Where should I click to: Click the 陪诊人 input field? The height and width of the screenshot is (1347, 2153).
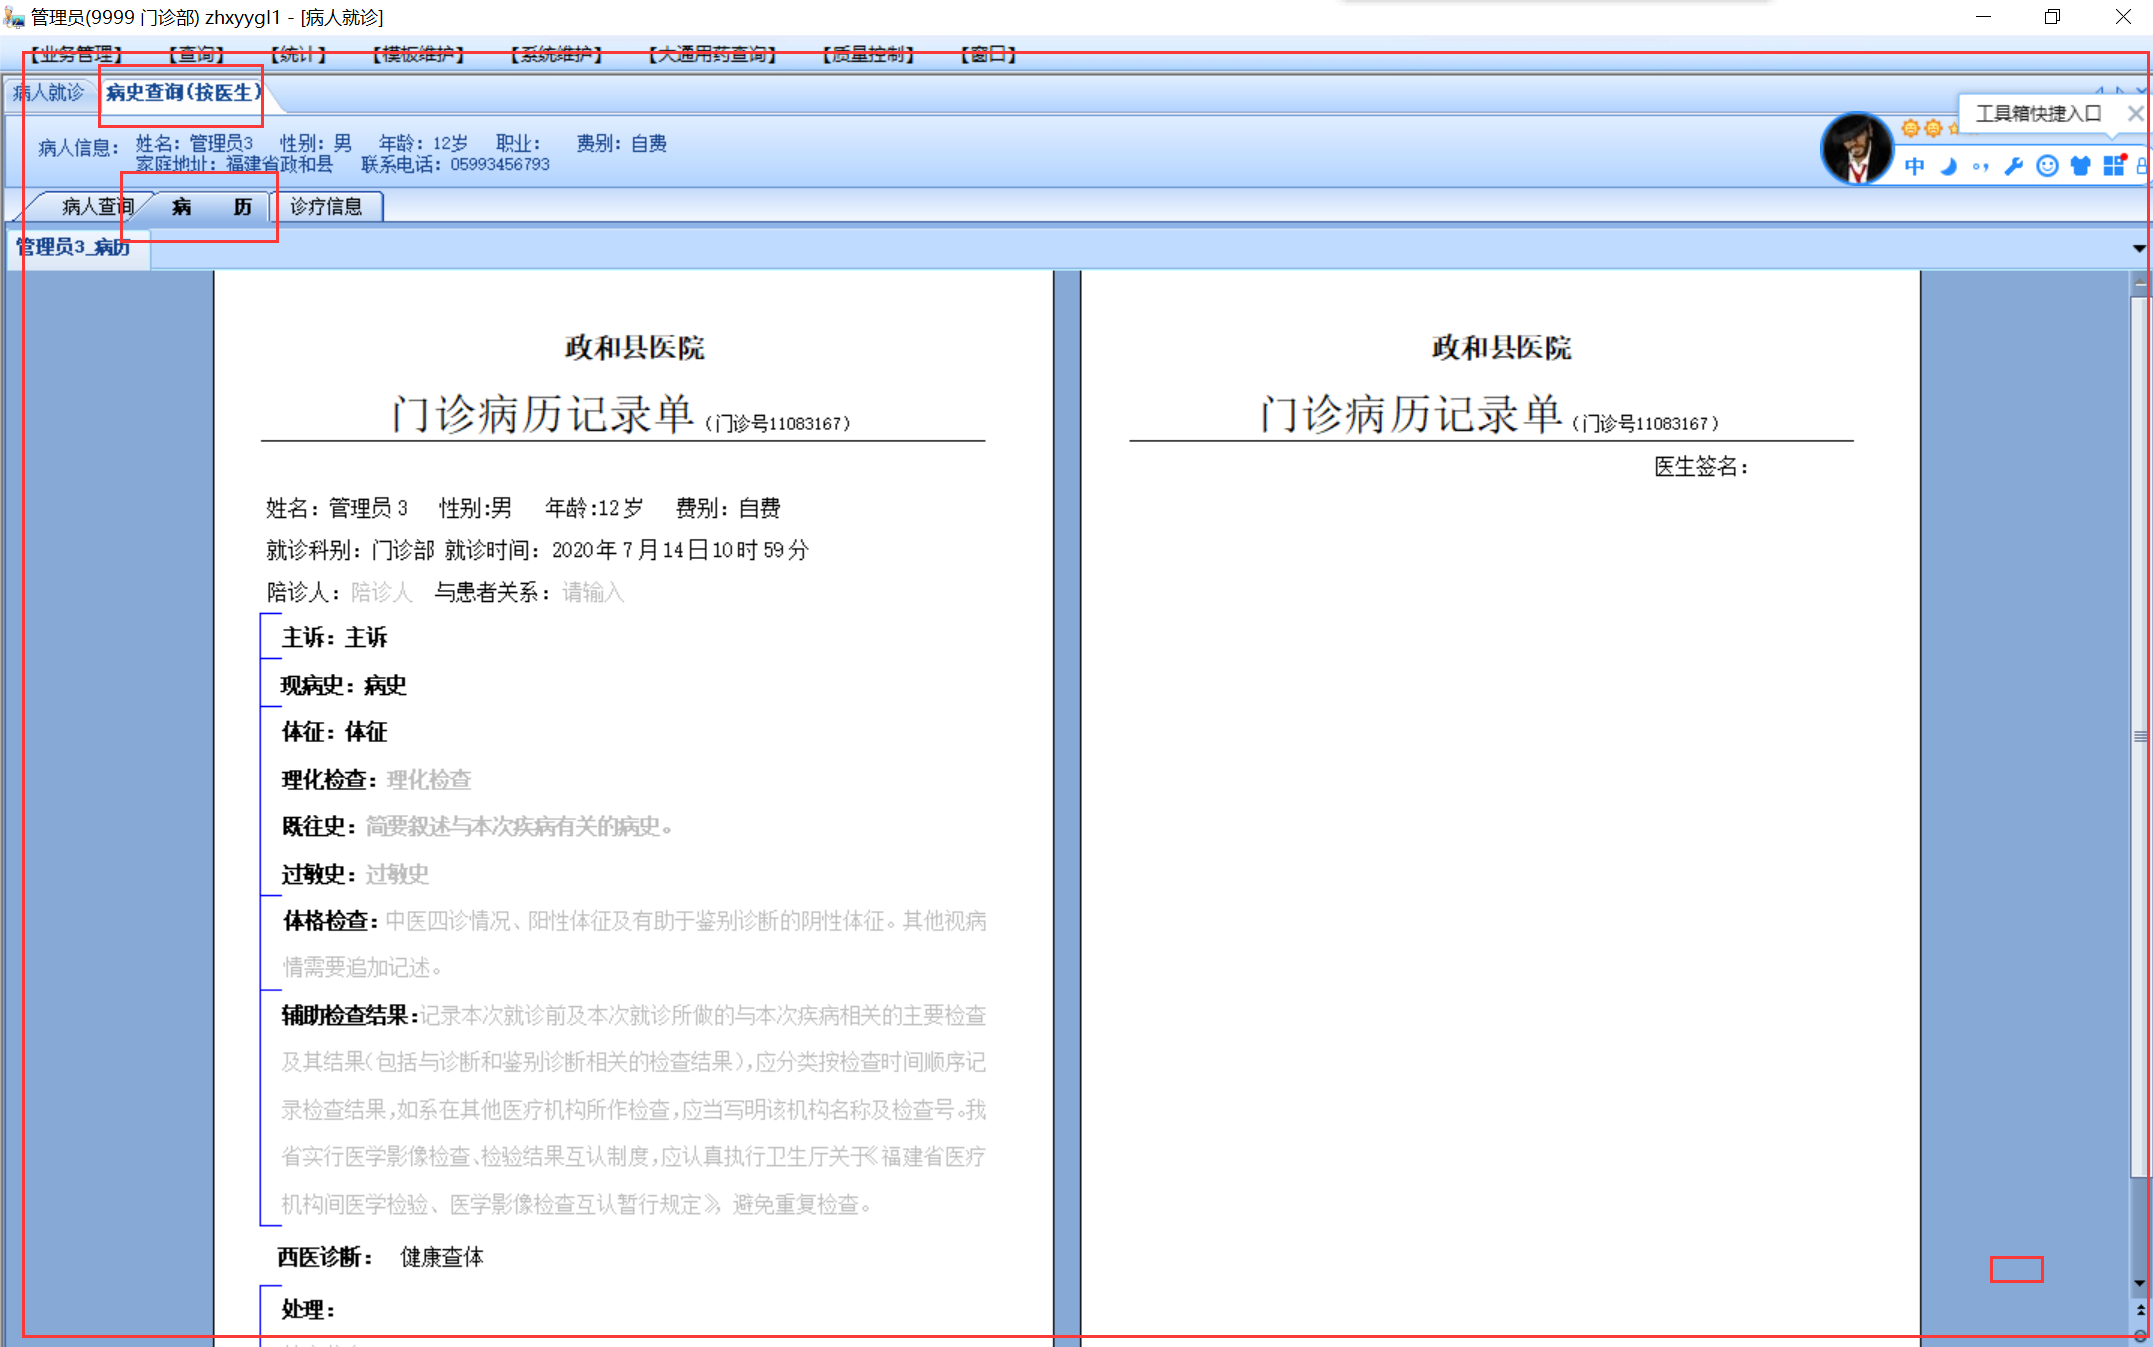click(381, 593)
